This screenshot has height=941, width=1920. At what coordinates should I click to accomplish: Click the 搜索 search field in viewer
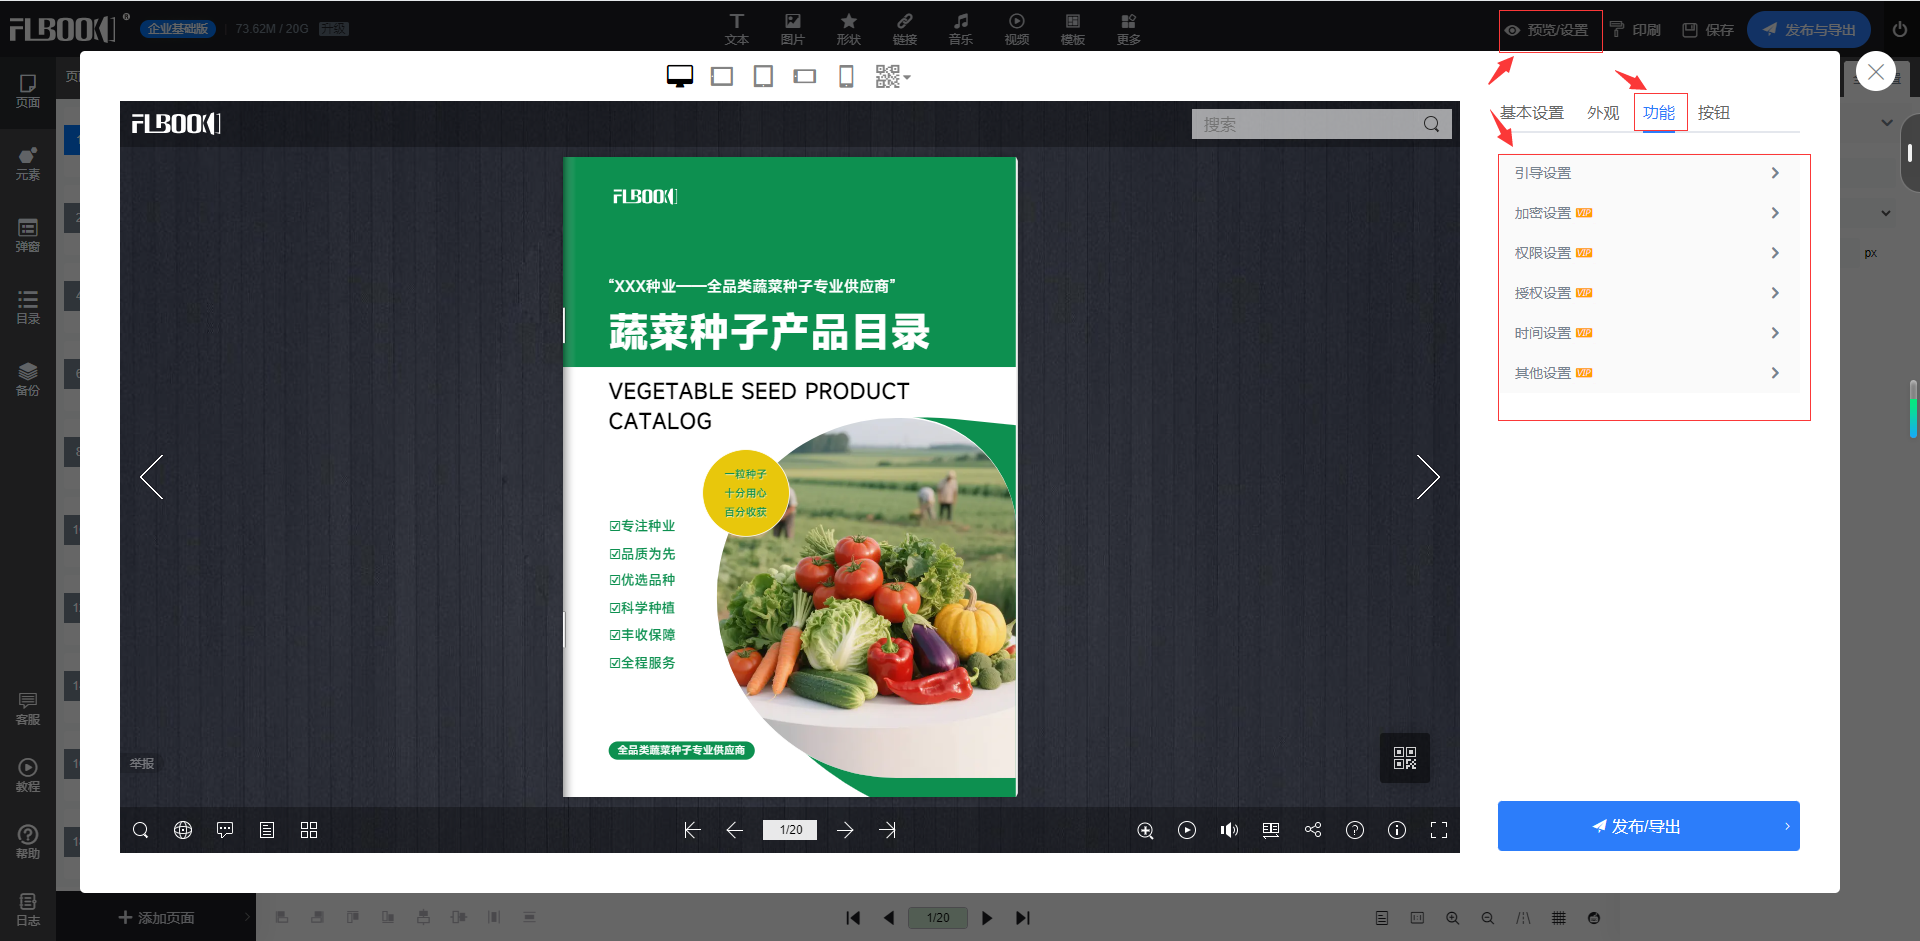coord(1308,124)
